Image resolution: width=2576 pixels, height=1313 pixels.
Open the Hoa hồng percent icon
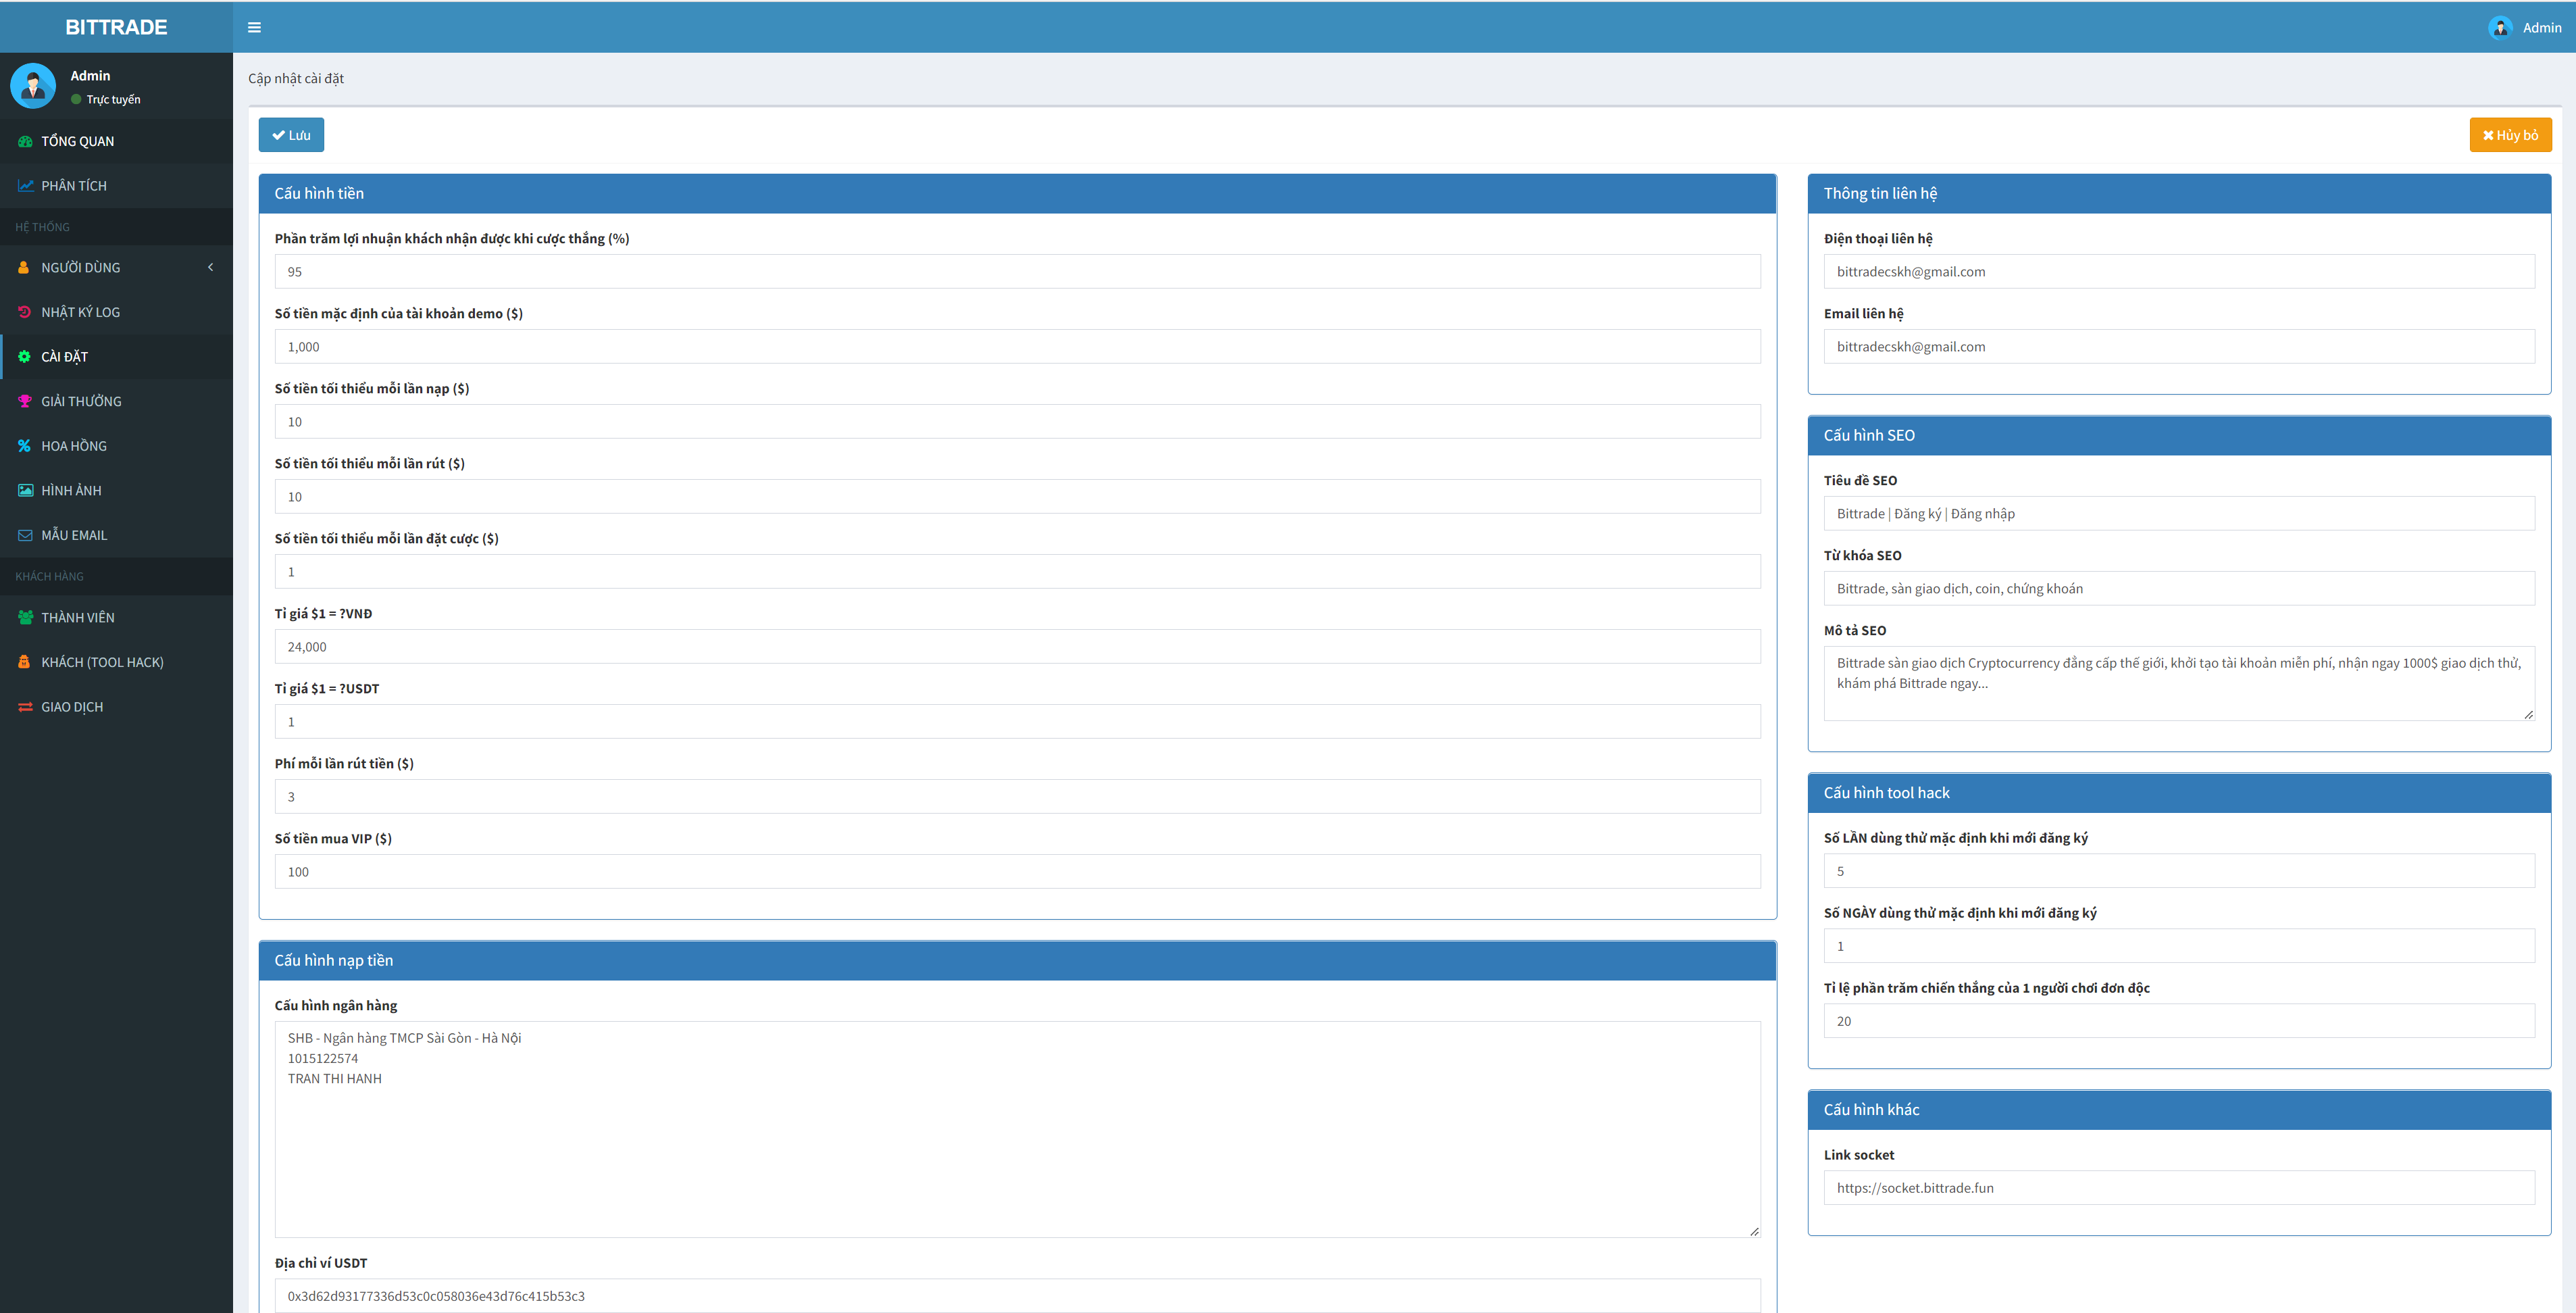(25, 446)
